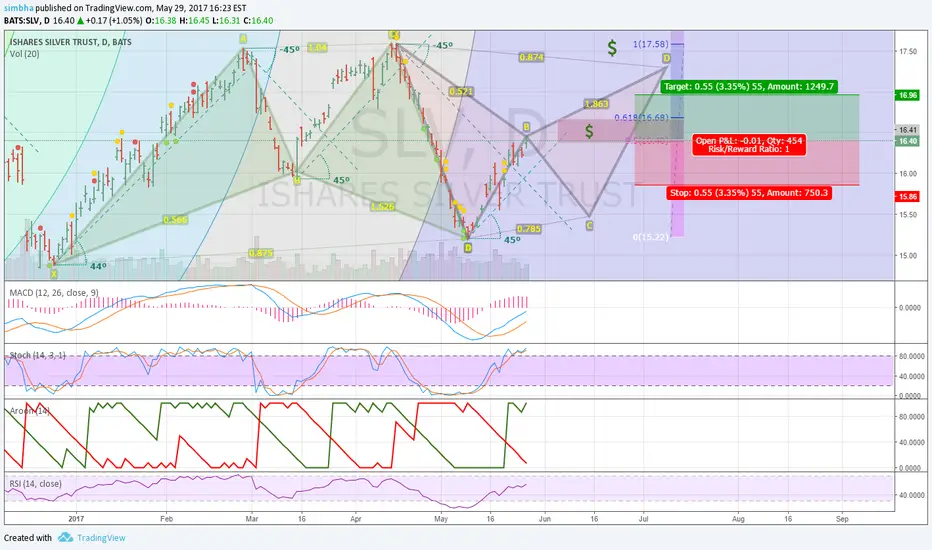Viewport: 932px width, 550px height.
Task: Click the 0.785 pattern ratio label
Action: coord(528,229)
